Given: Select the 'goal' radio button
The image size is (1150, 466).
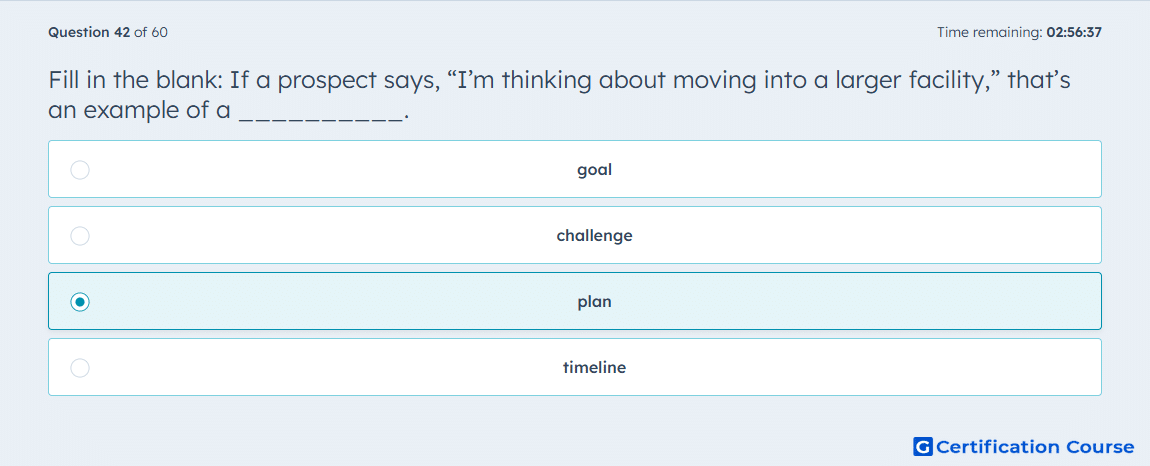Looking at the screenshot, I should pos(80,170).
